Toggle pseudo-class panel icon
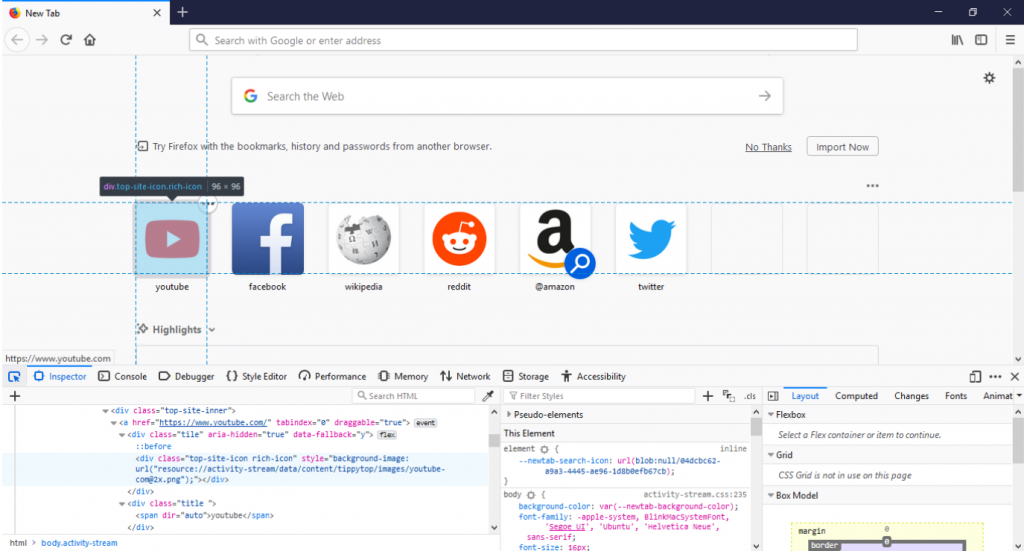Viewport: 1024px width, 551px height. tap(728, 396)
